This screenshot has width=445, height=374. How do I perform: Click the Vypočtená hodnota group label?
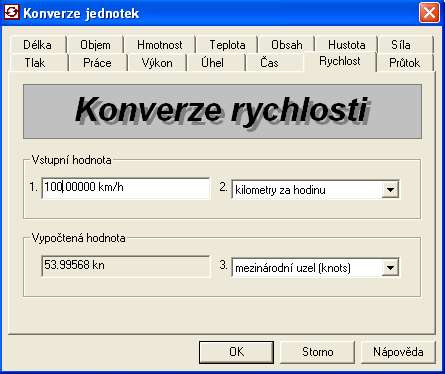pos(79,238)
